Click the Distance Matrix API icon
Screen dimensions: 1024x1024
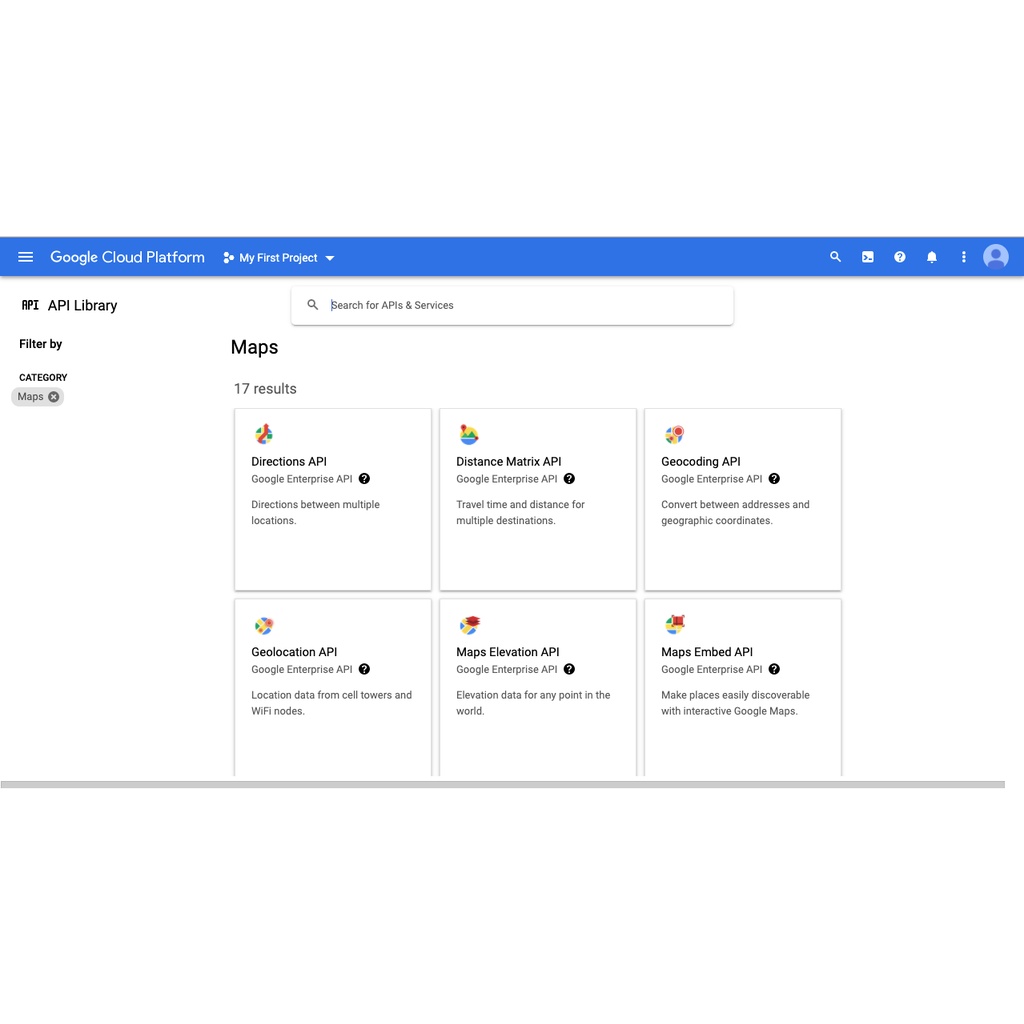click(468, 434)
